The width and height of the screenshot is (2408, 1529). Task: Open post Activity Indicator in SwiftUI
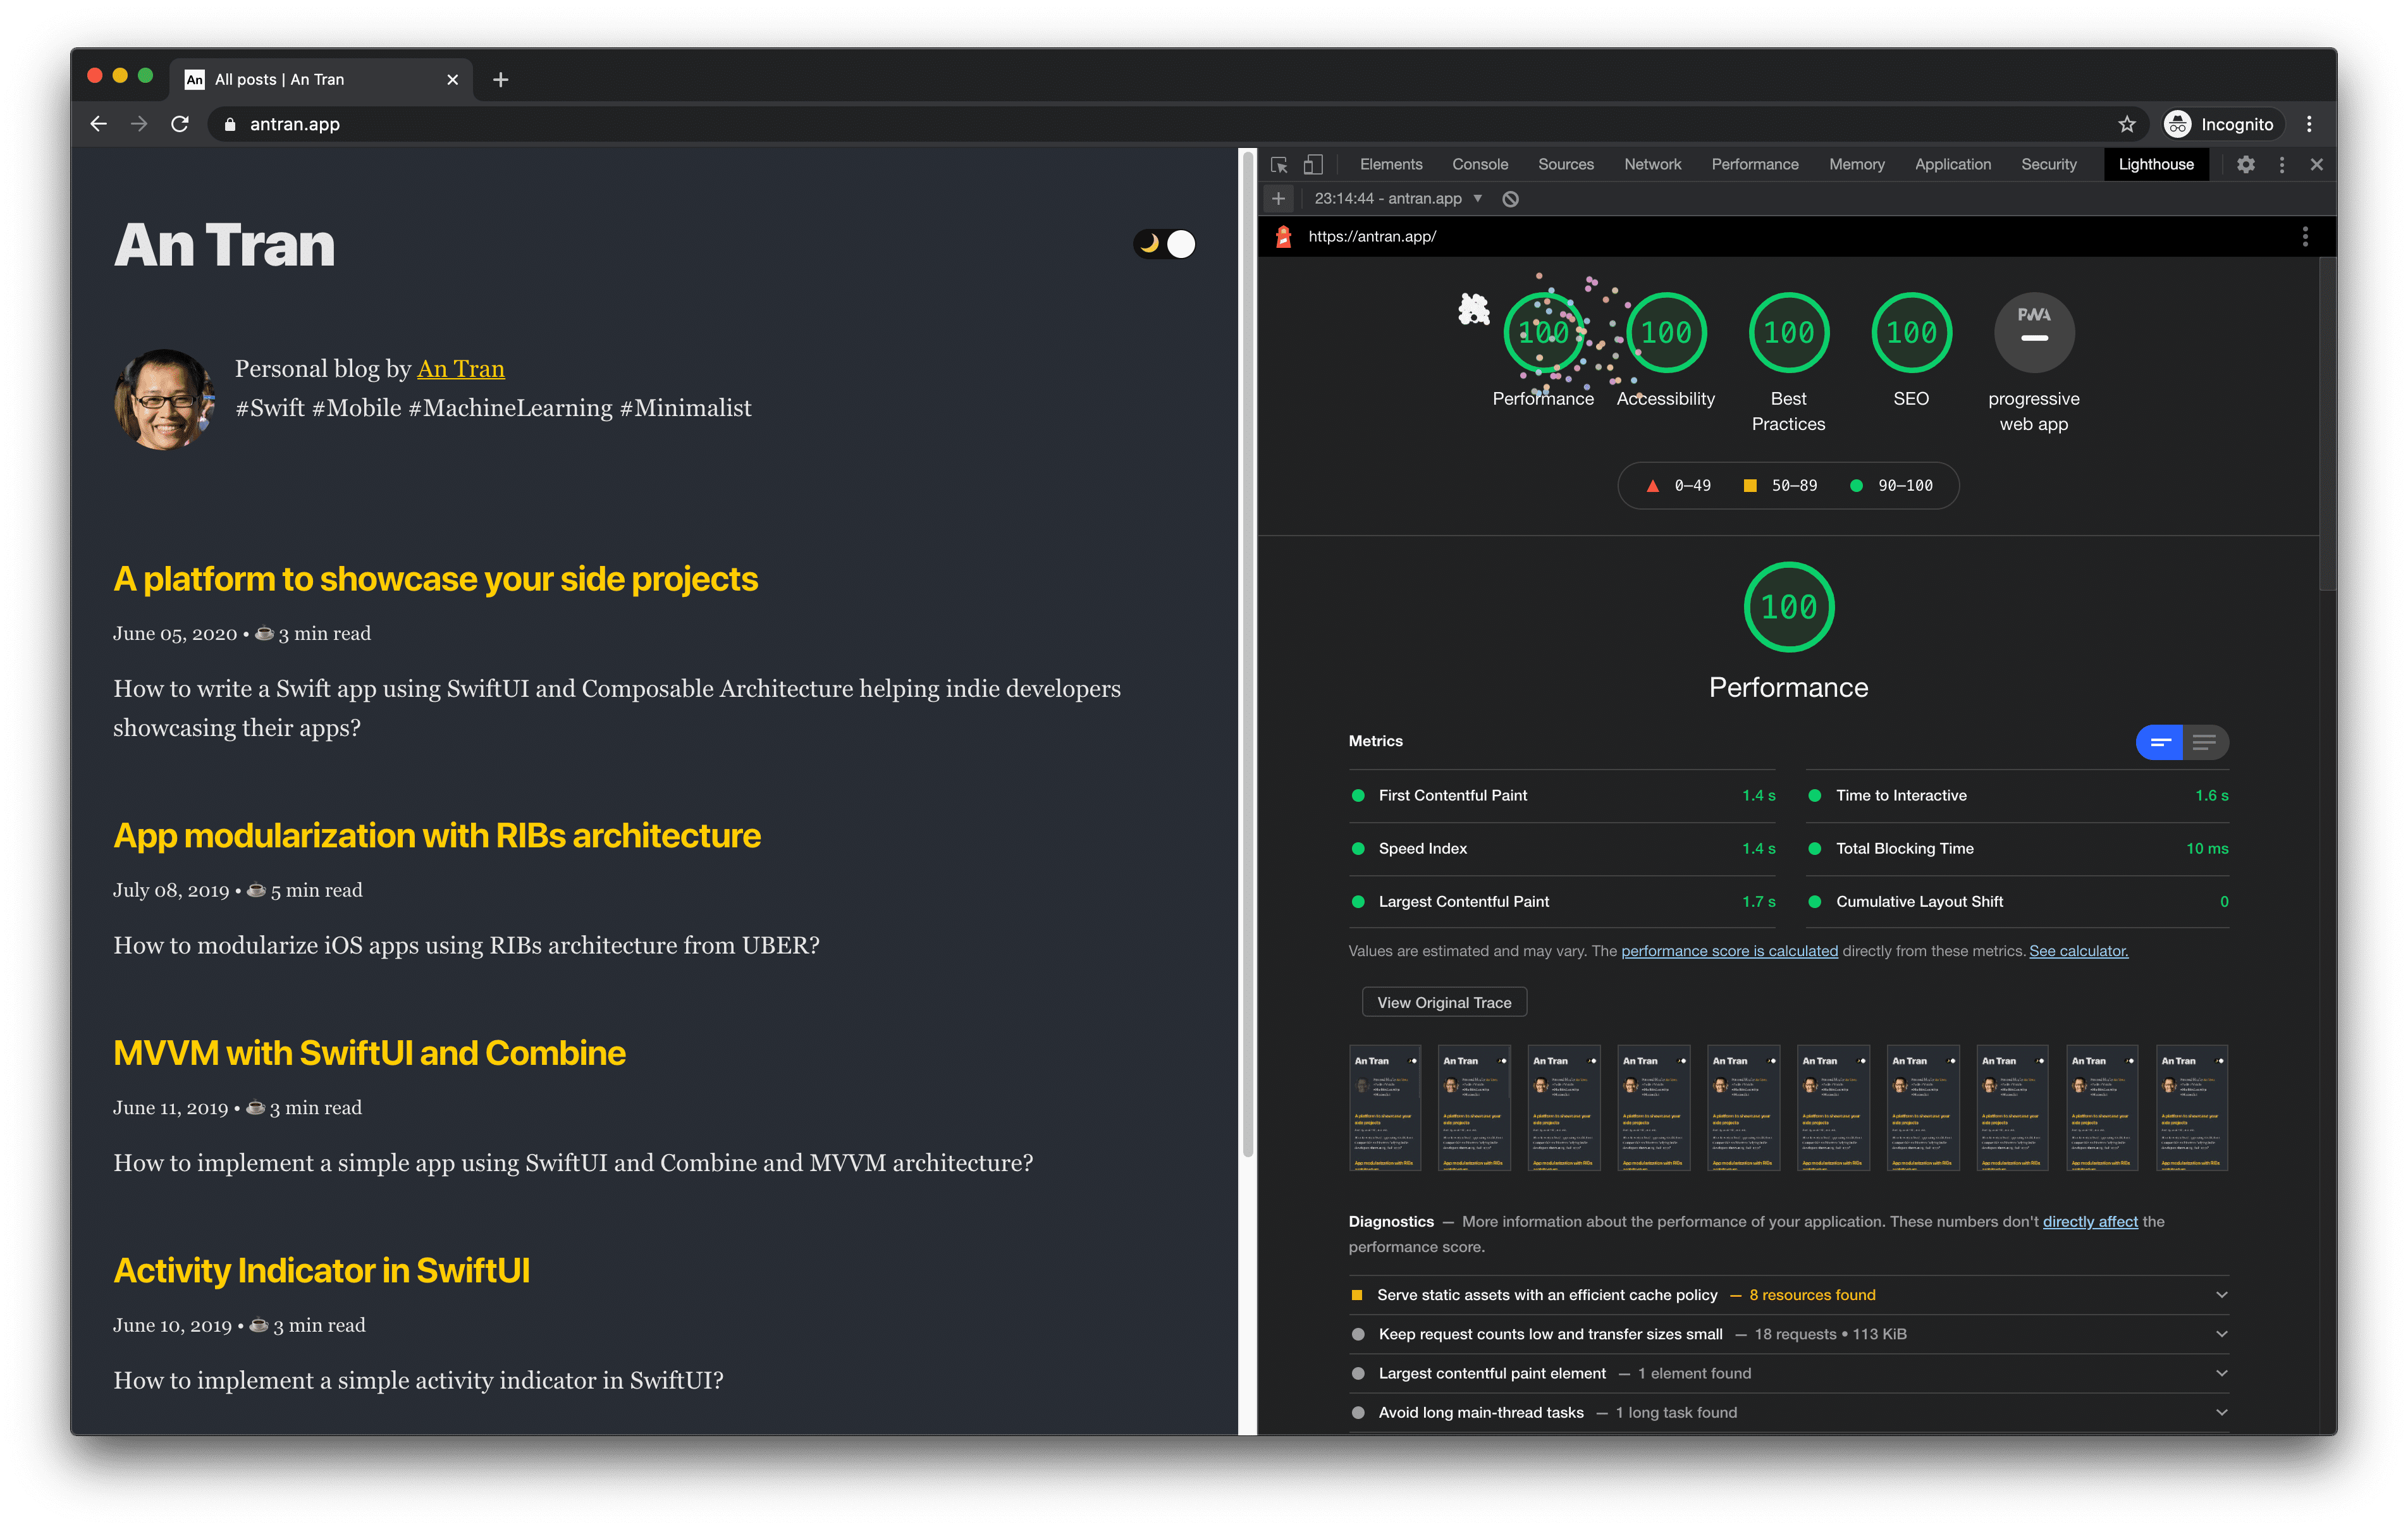pyautogui.click(x=322, y=1270)
